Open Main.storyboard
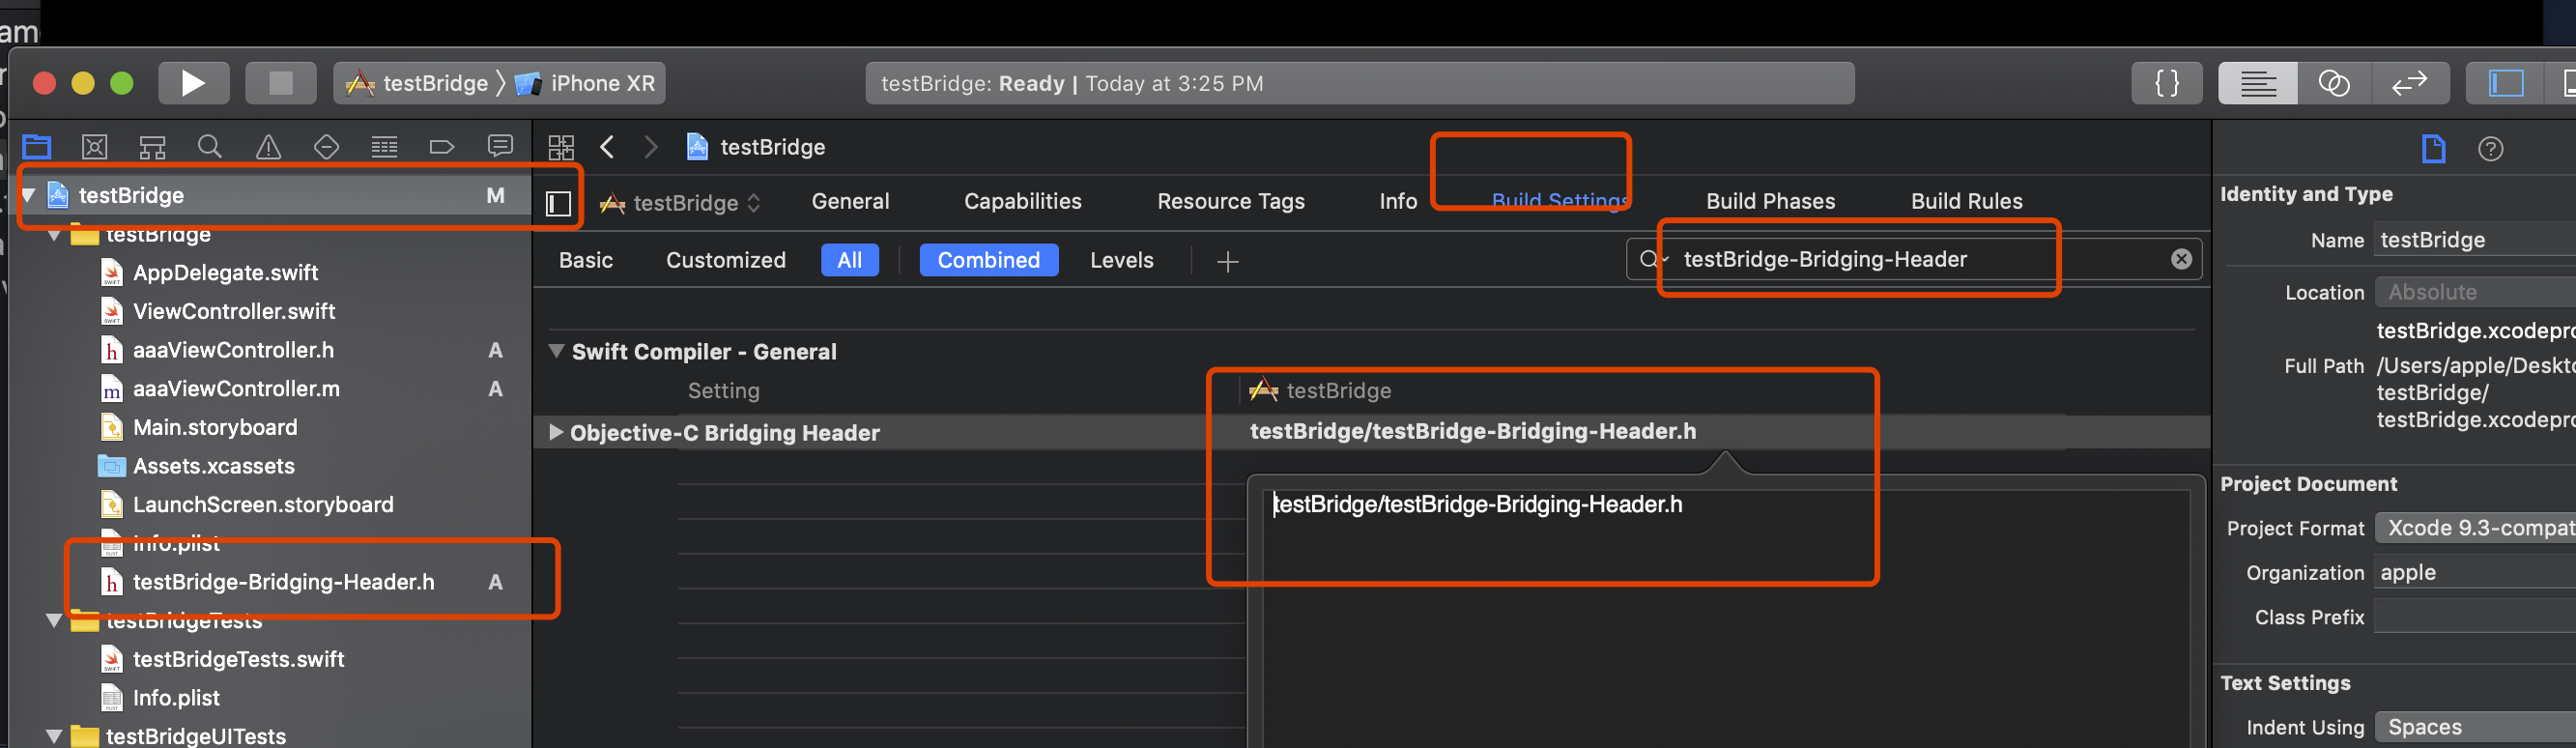Screen dimensions: 2576x748 (215, 427)
